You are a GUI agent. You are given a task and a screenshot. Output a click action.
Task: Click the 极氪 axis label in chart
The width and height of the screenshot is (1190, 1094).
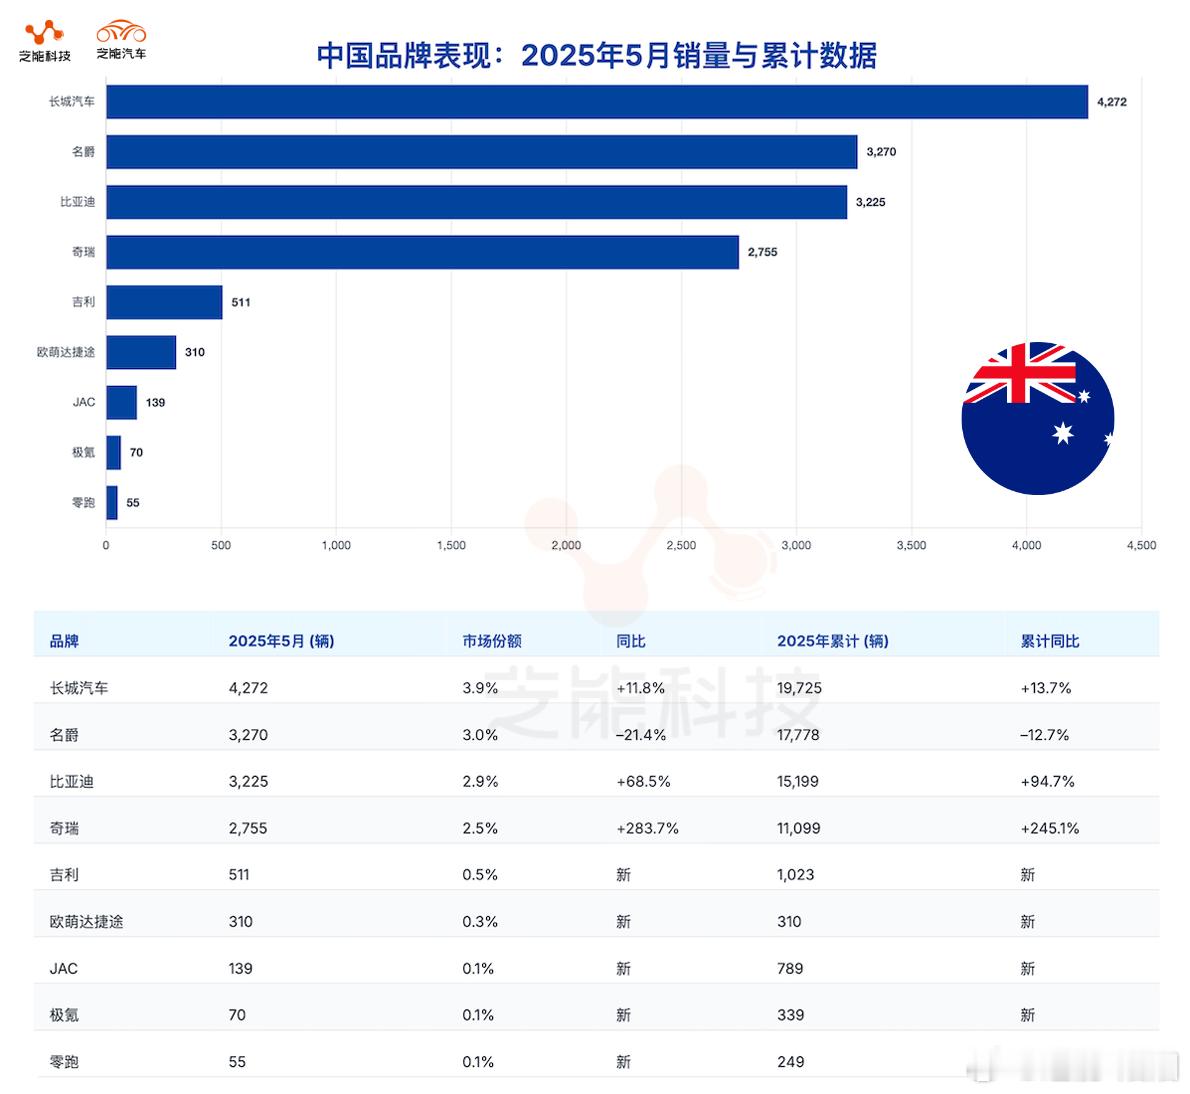click(x=83, y=452)
